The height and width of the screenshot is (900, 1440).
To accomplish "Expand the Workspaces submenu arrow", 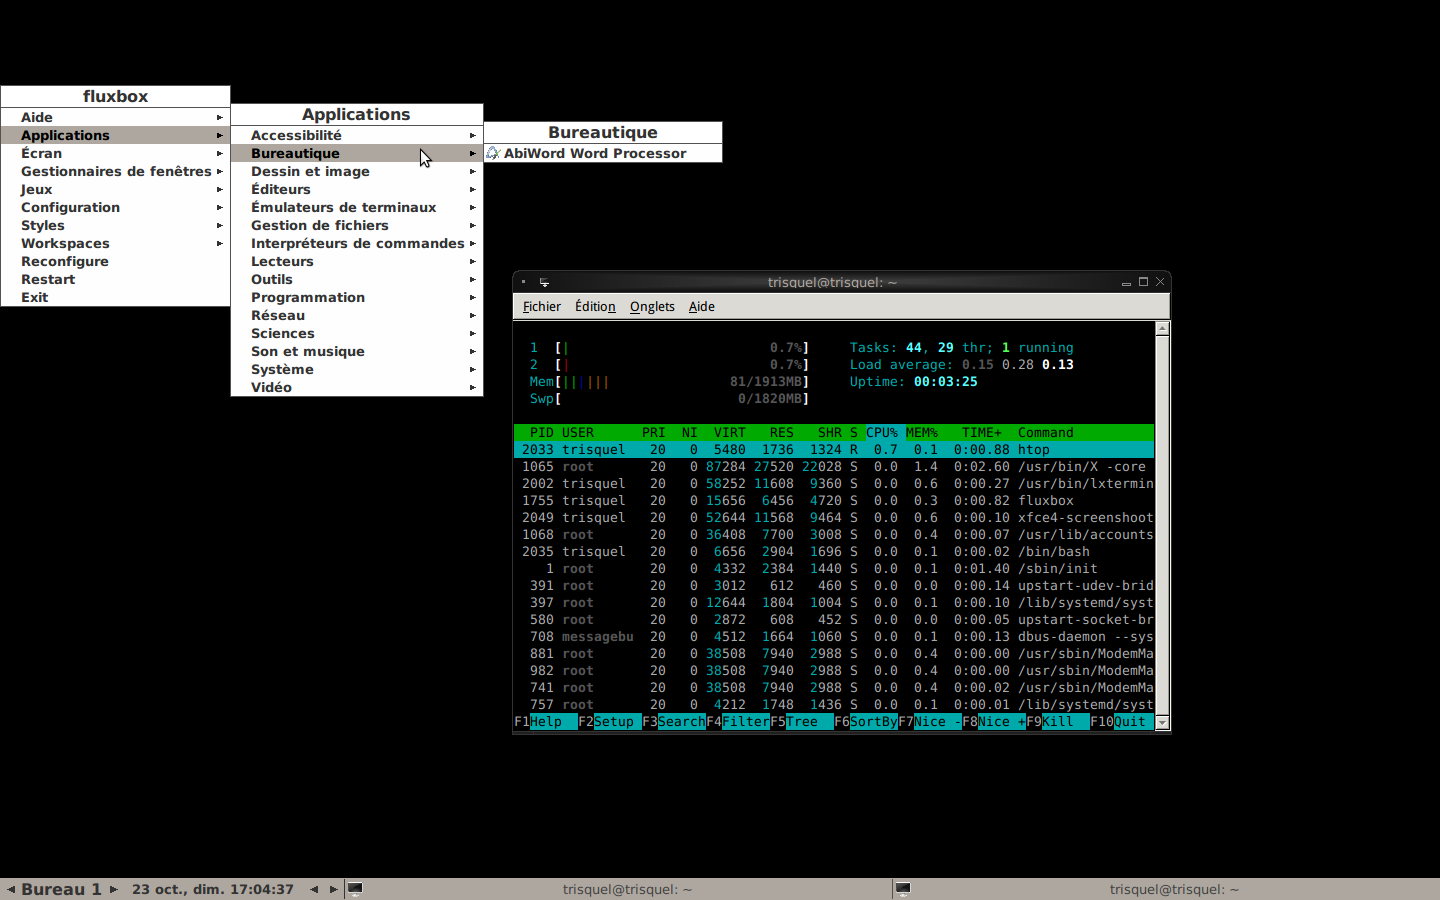I will coord(219,243).
